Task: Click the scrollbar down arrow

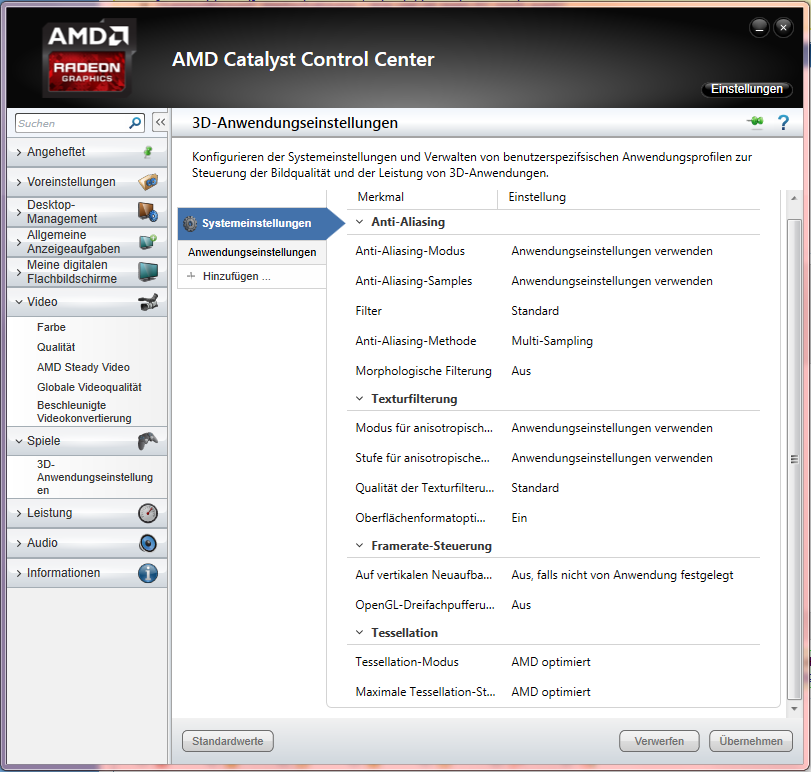Action: pyautogui.click(x=794, y=709)
